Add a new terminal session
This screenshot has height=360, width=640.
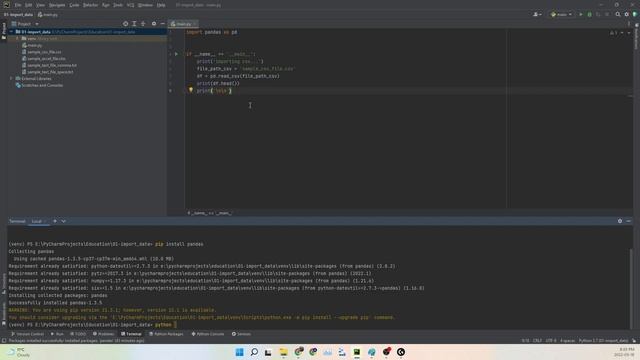[x=55, y=221]
